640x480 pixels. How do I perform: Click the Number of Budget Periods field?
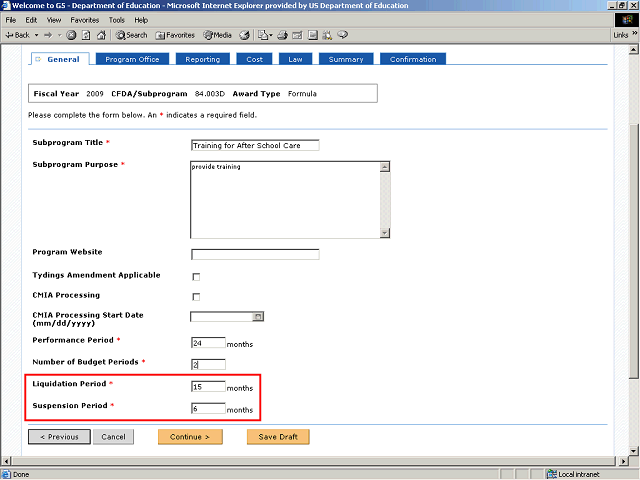pyautogui.click(x=208, y=364)
